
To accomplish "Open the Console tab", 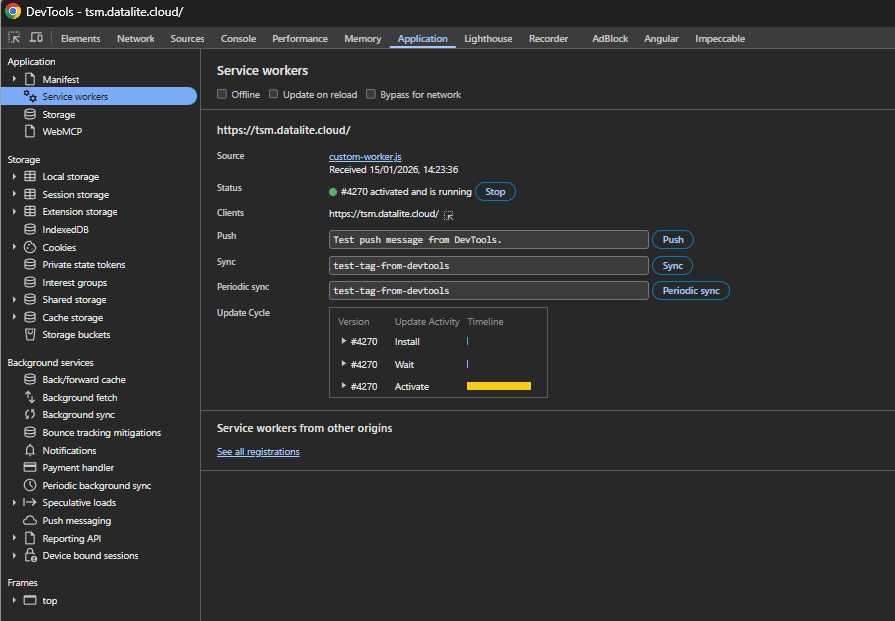I will pos(239,38).
